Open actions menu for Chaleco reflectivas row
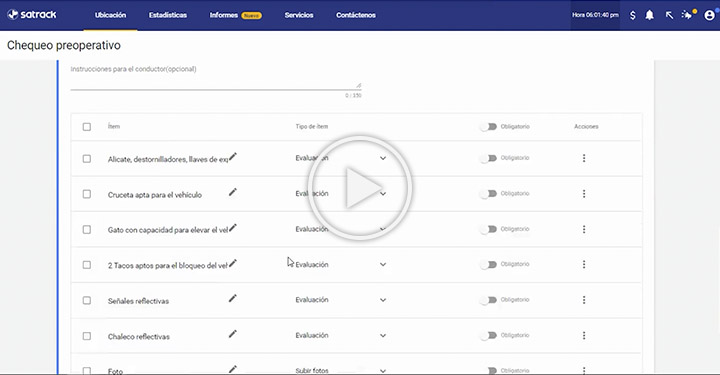Screen dimensions: 720x375 (584, 336)
